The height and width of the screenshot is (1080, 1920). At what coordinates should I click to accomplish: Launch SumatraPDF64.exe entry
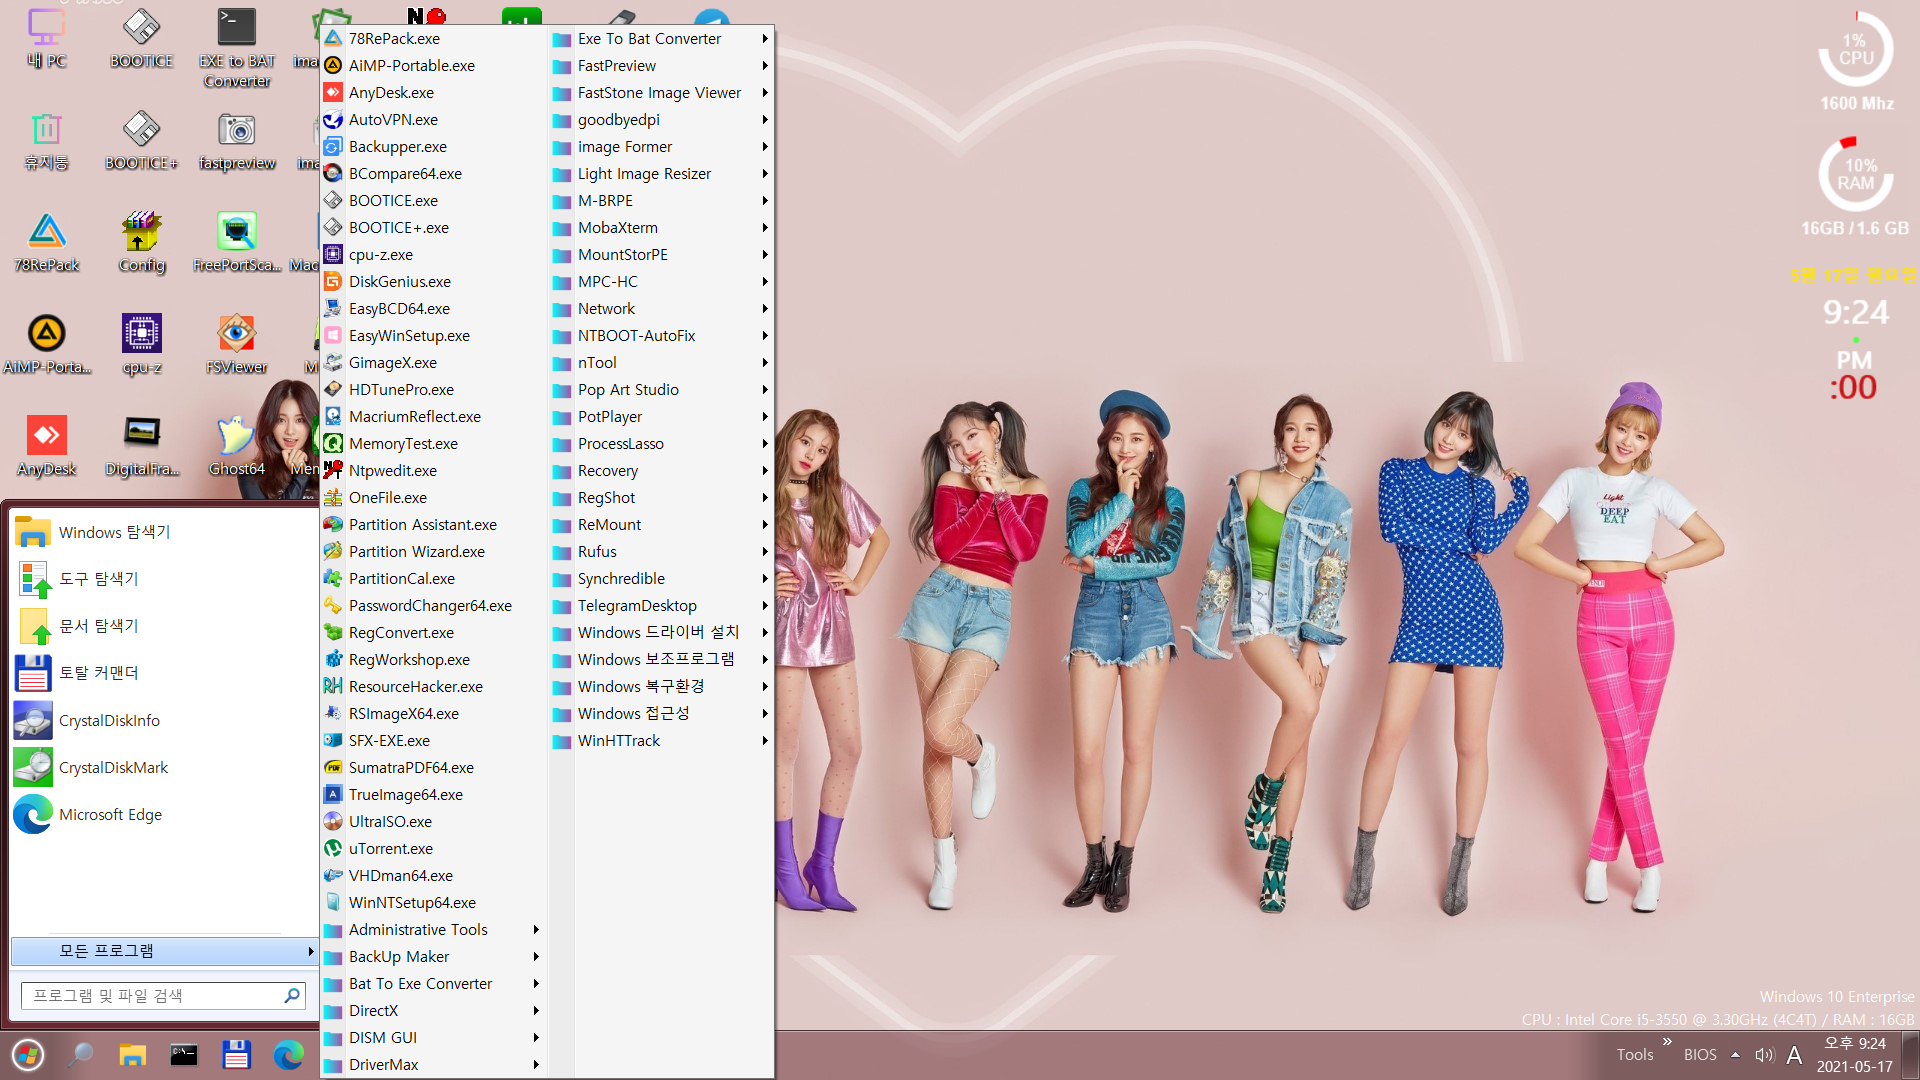tap(434, 767)
